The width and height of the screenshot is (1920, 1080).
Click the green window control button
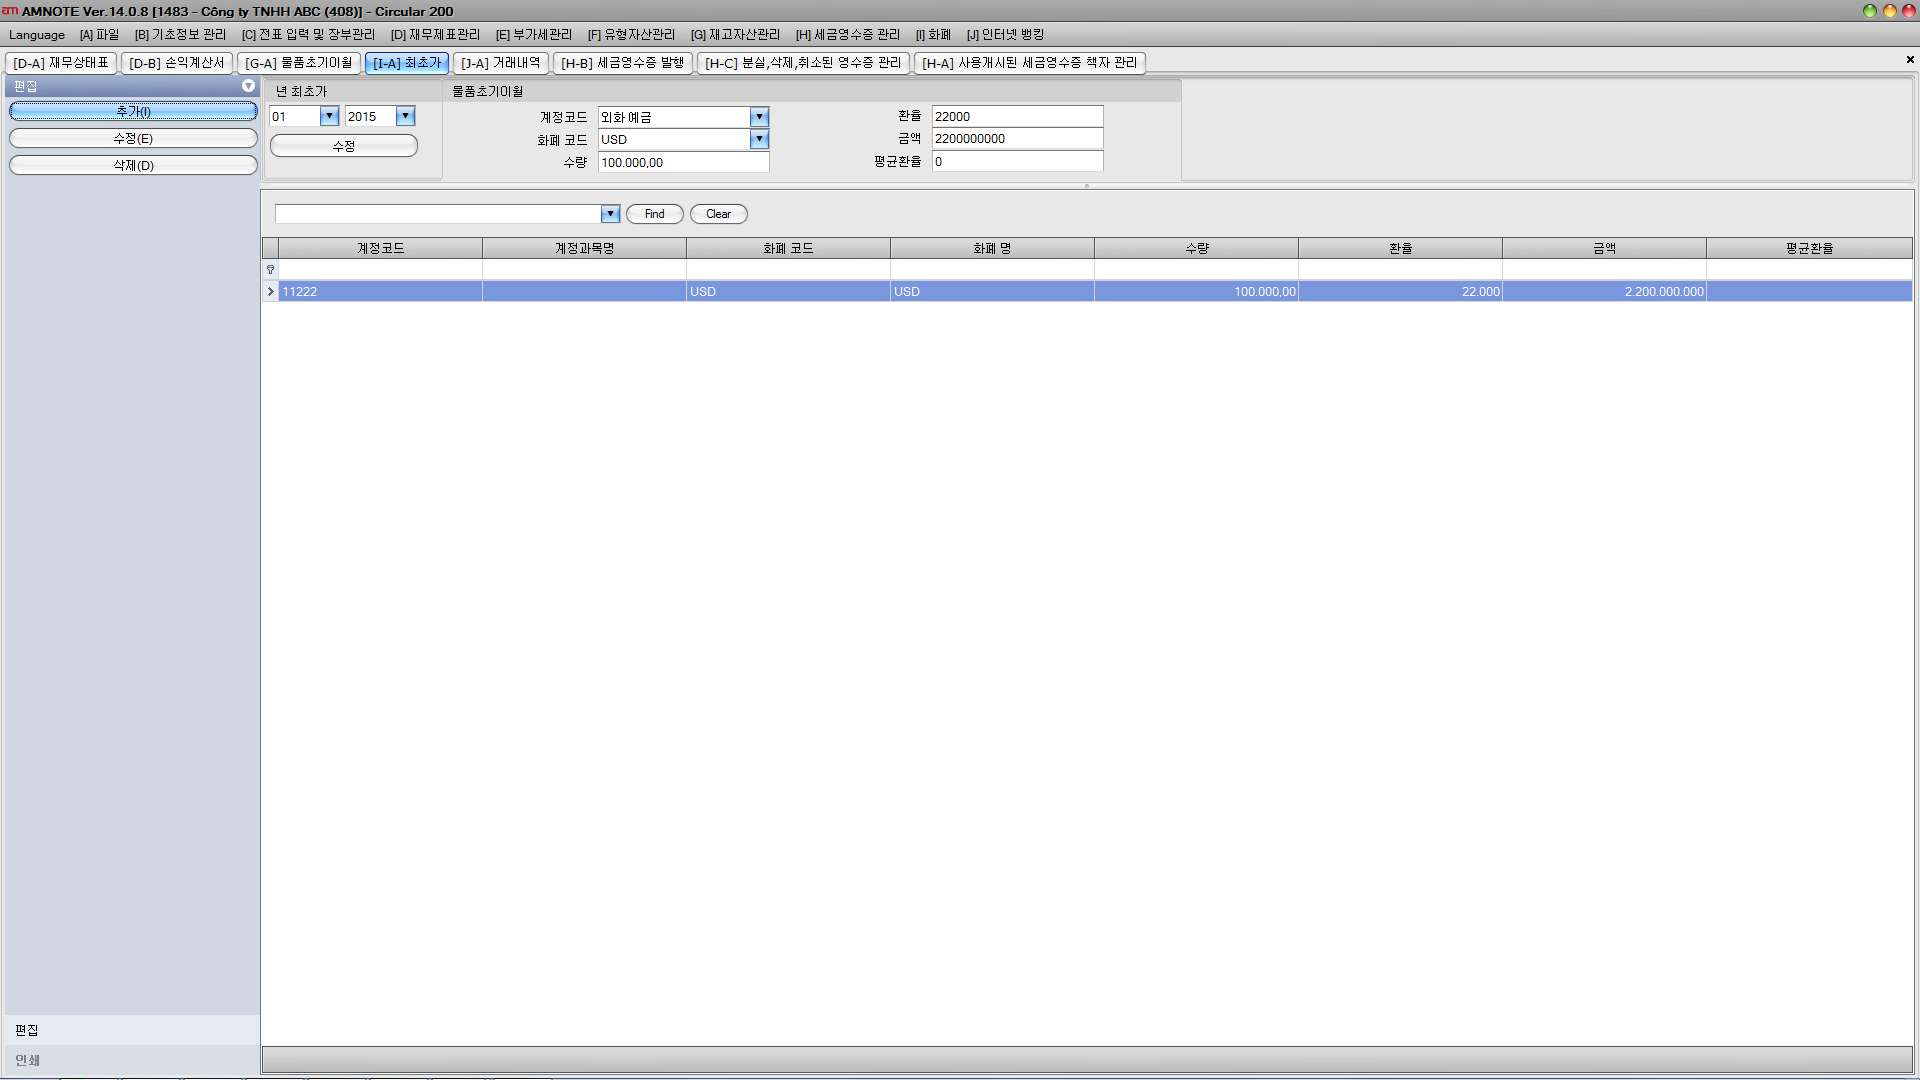coord(1869,11)
